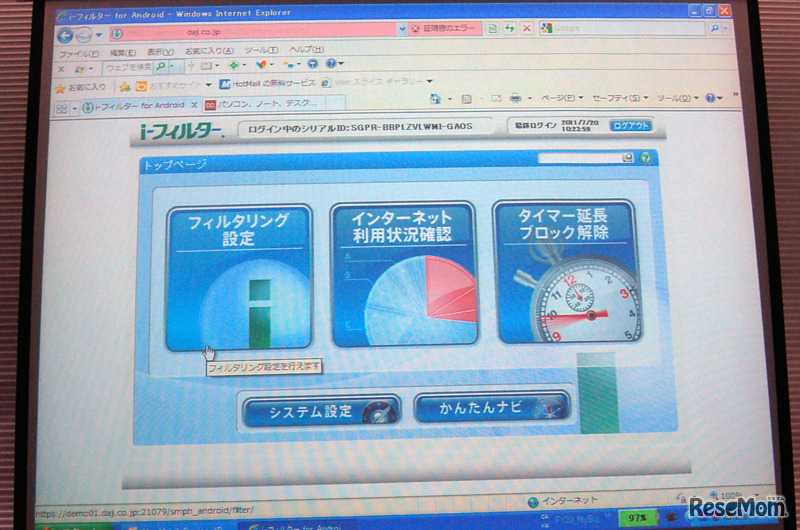Viewport: 800px width, 530px height.
Task: Click the messenger people toolbar icon
Action: [x=289, y=64]
